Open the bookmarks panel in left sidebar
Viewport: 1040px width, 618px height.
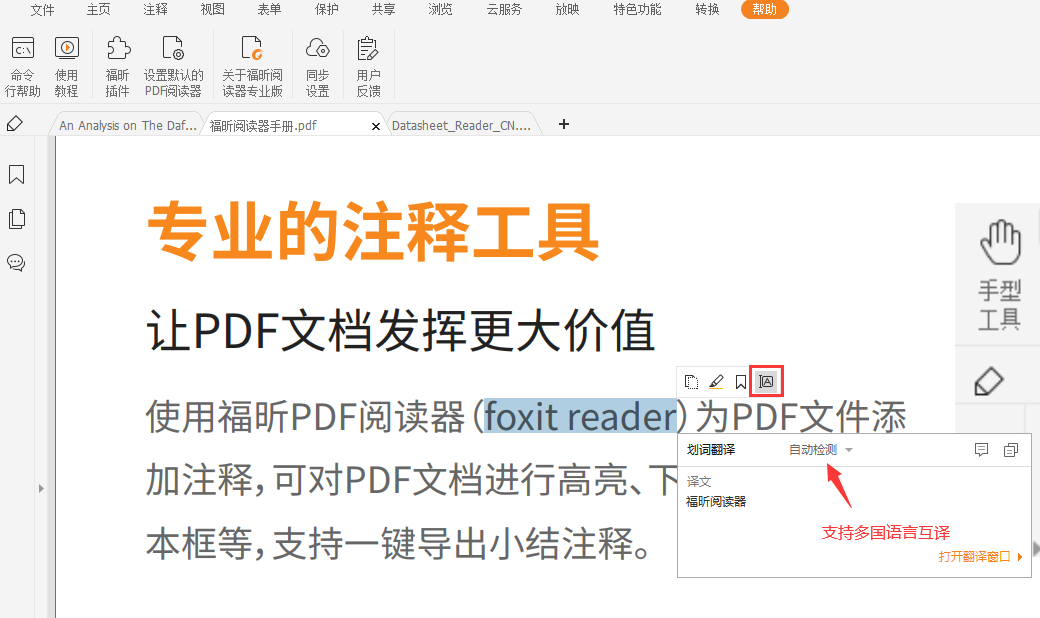(x=16, y=176)
